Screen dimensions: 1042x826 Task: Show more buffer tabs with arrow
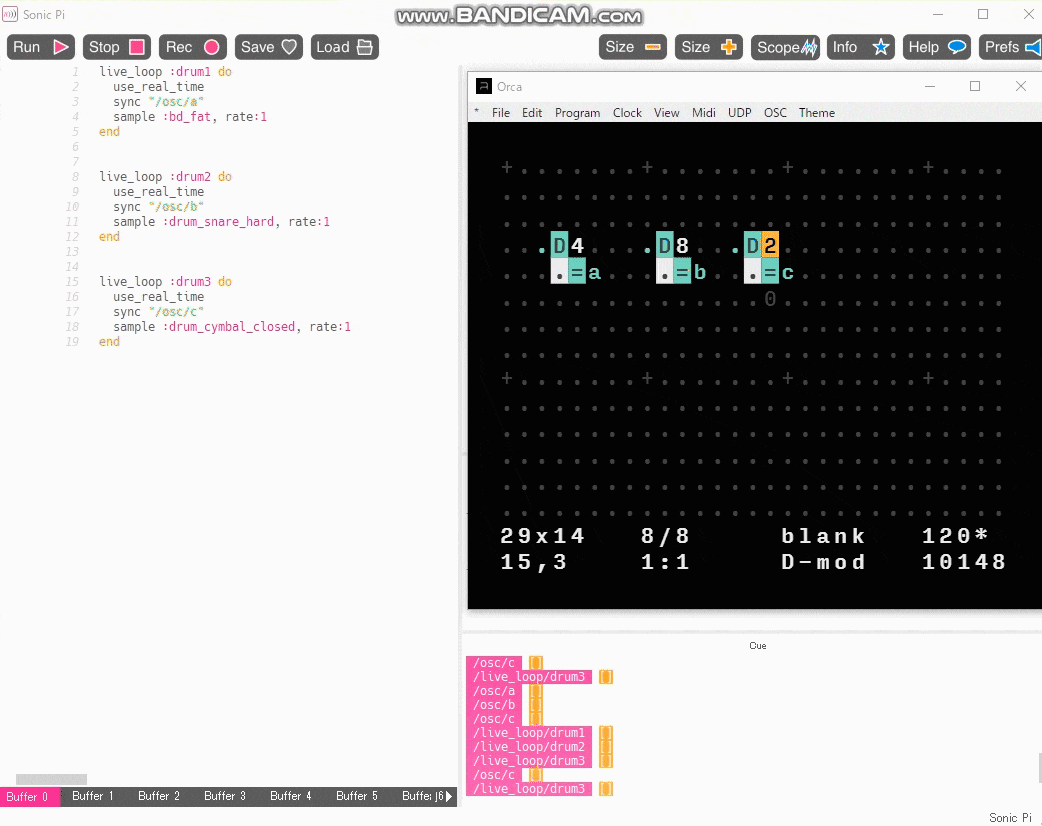click(x=450, y=796)
